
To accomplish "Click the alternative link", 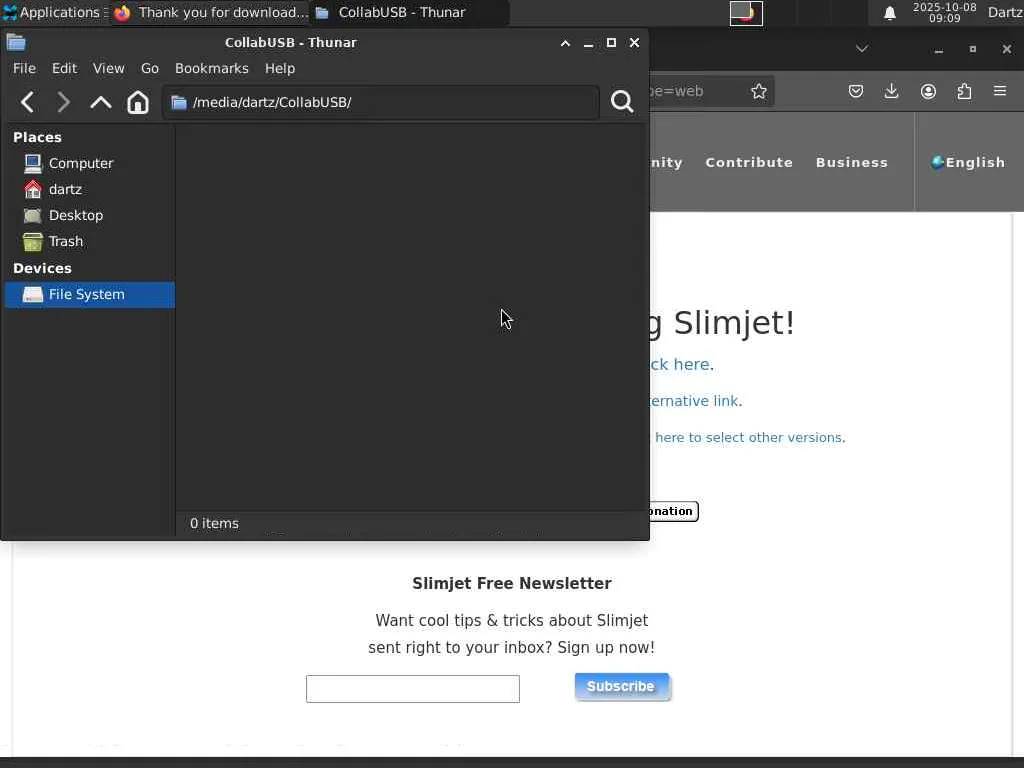I will point(696,401).
